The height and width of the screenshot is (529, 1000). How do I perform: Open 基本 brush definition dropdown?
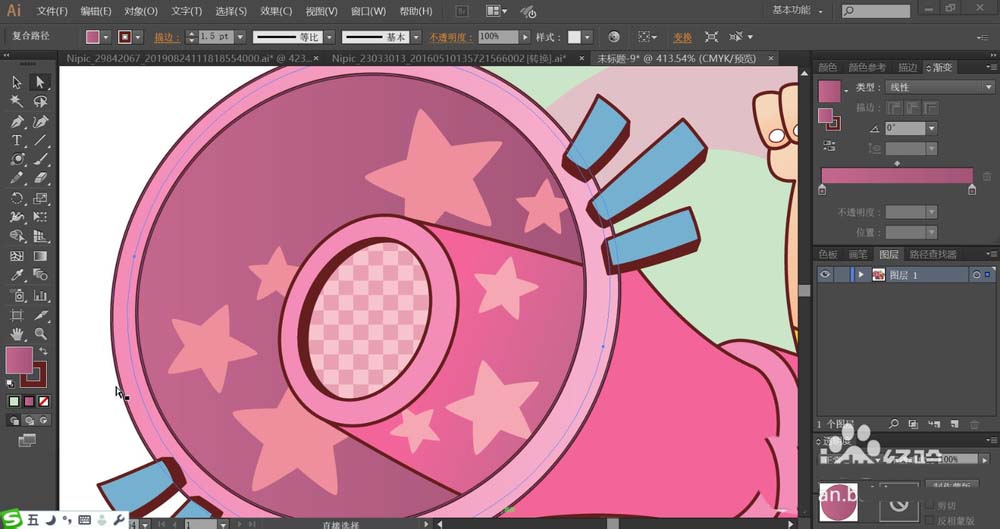tap(416, 37)
